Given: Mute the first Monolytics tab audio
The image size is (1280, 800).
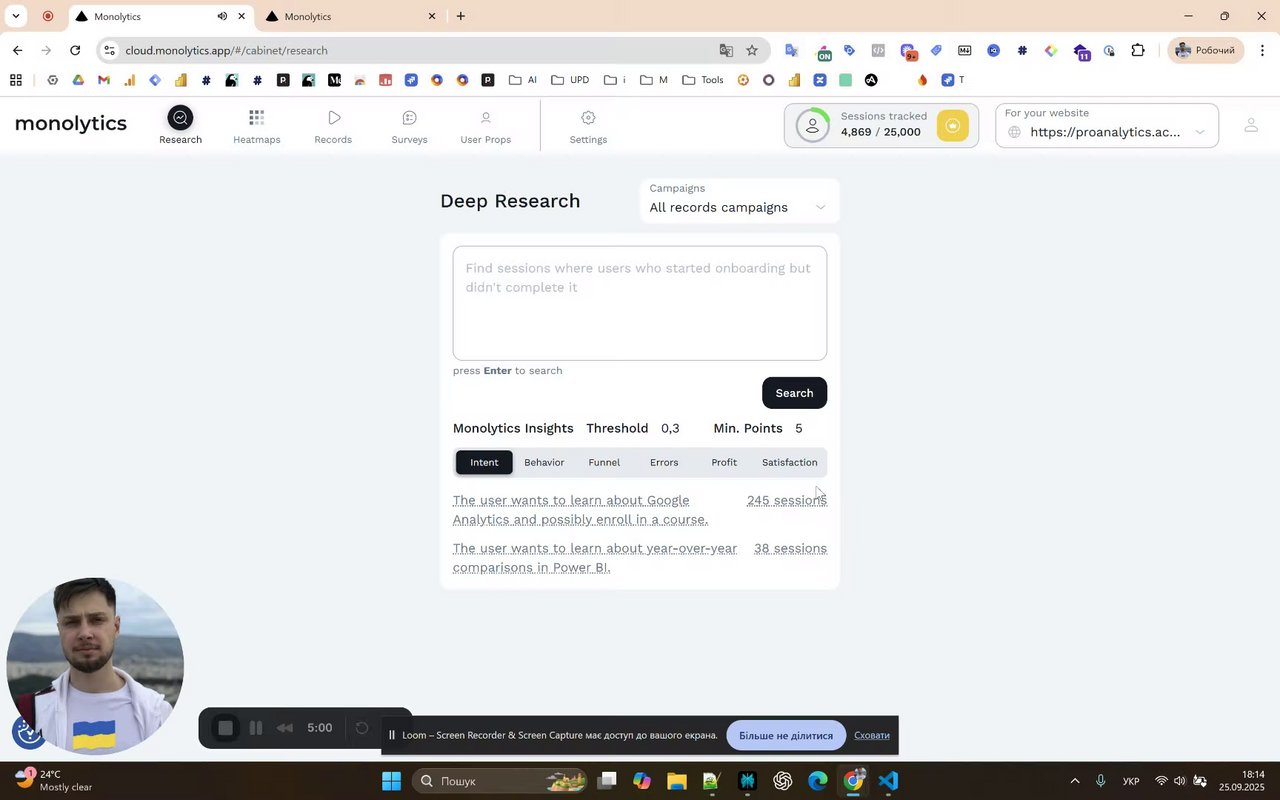Looking at the screenshot, I should [222, 17].
